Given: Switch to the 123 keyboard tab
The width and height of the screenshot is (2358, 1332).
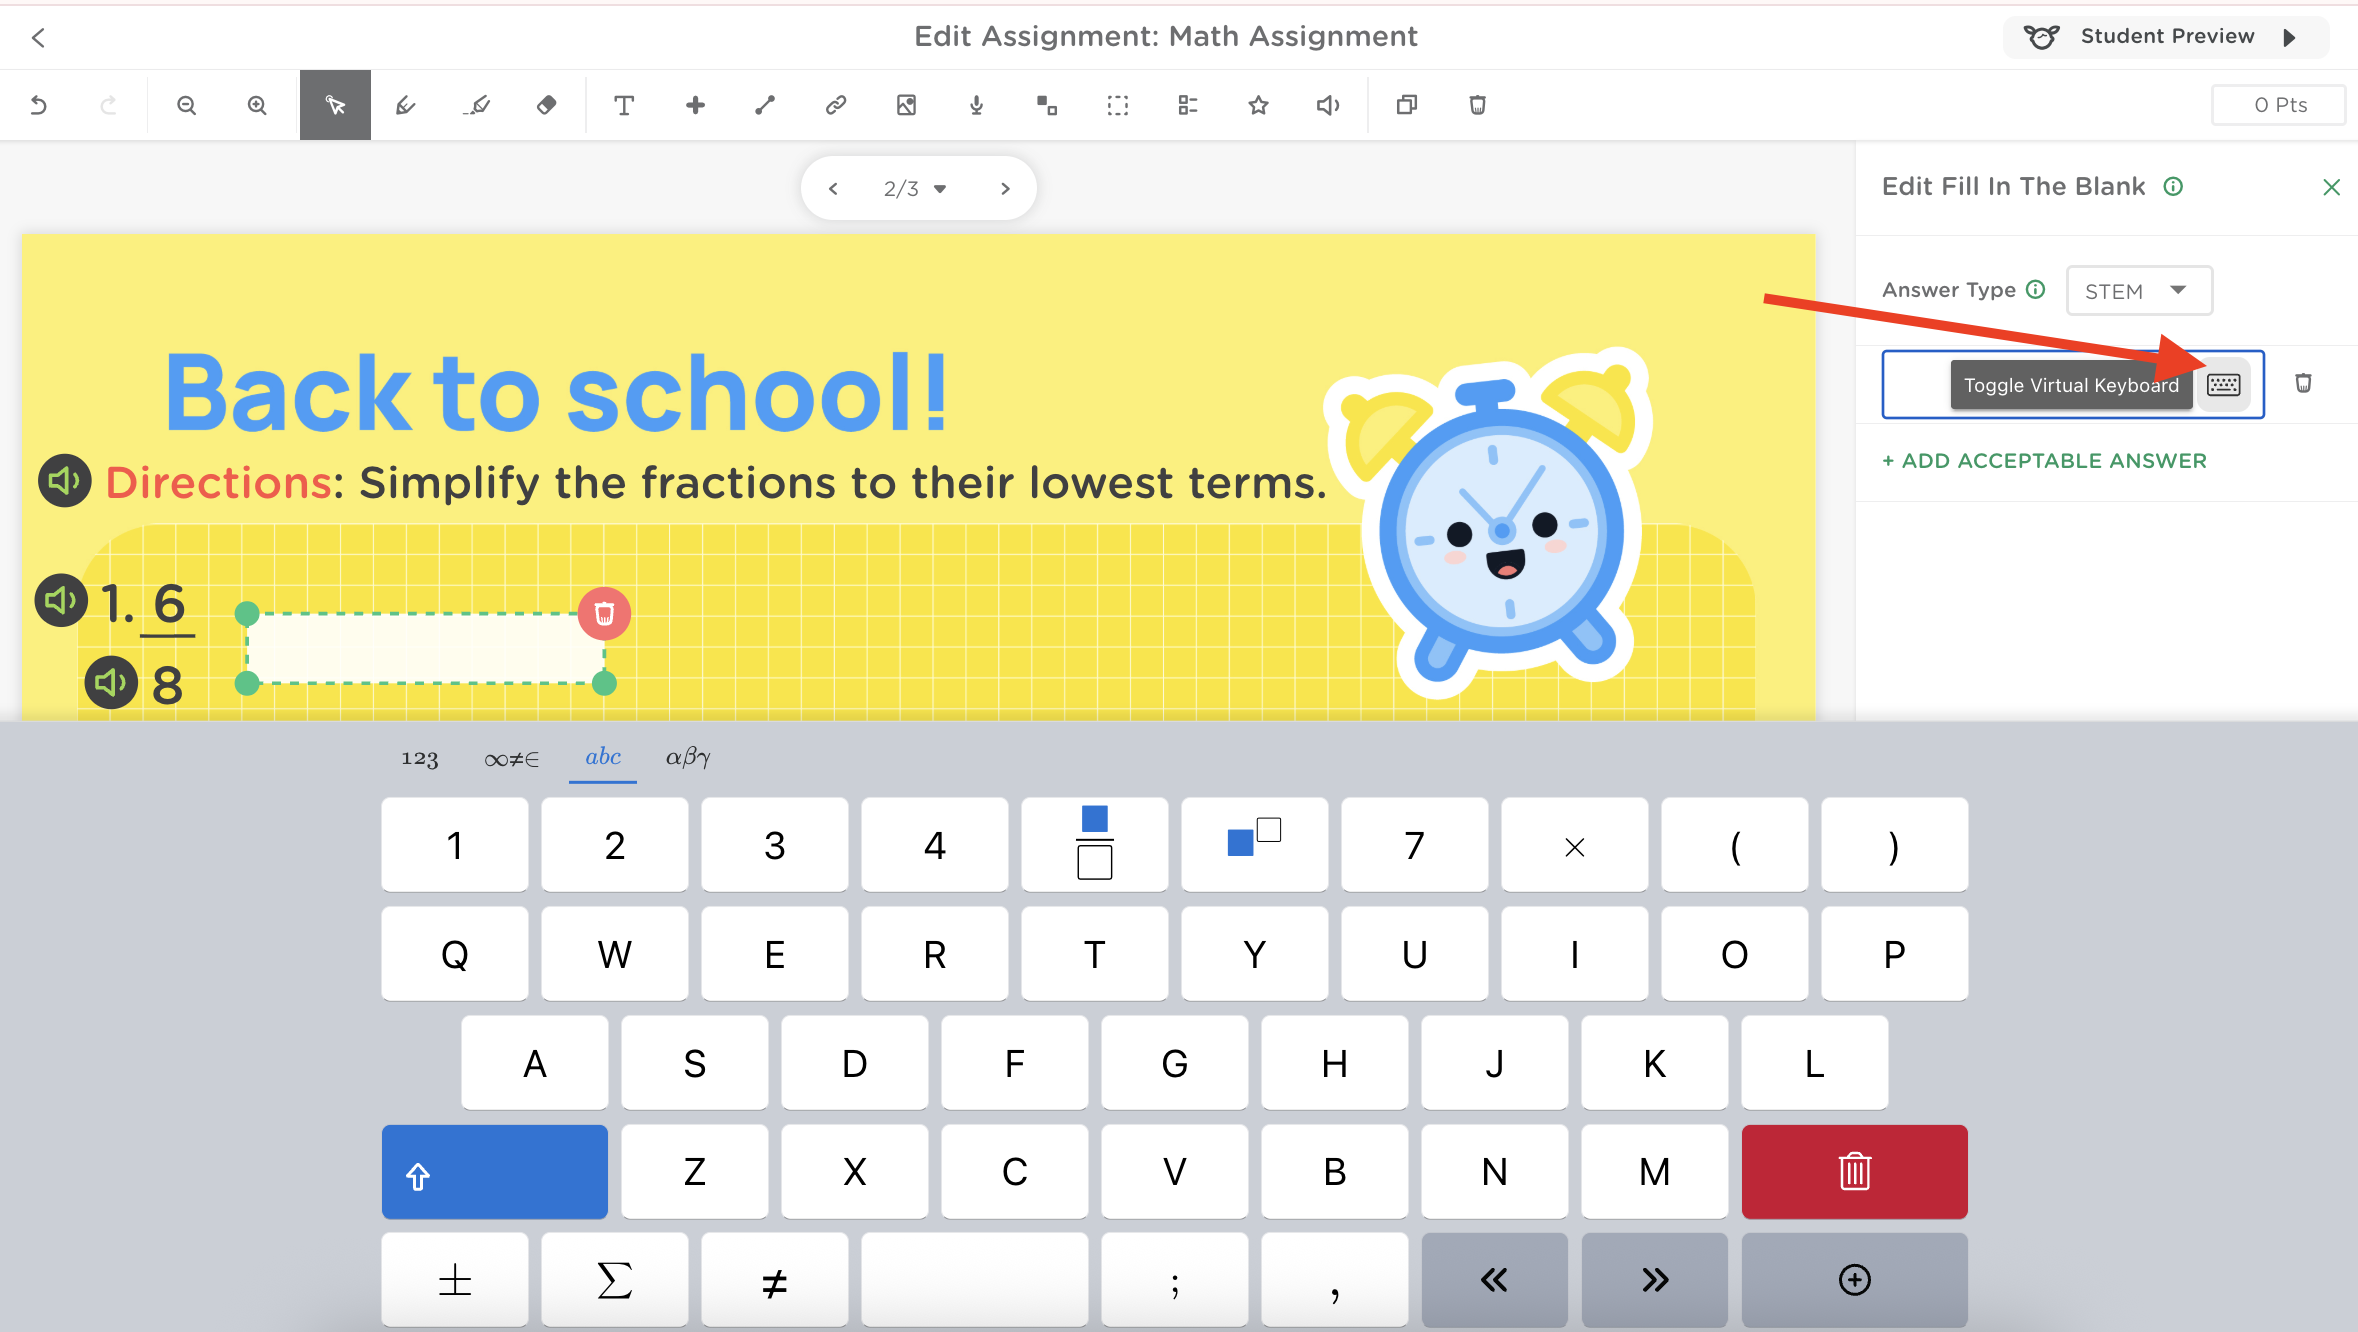Looking at the screenshot, I should tap(420, 758).
